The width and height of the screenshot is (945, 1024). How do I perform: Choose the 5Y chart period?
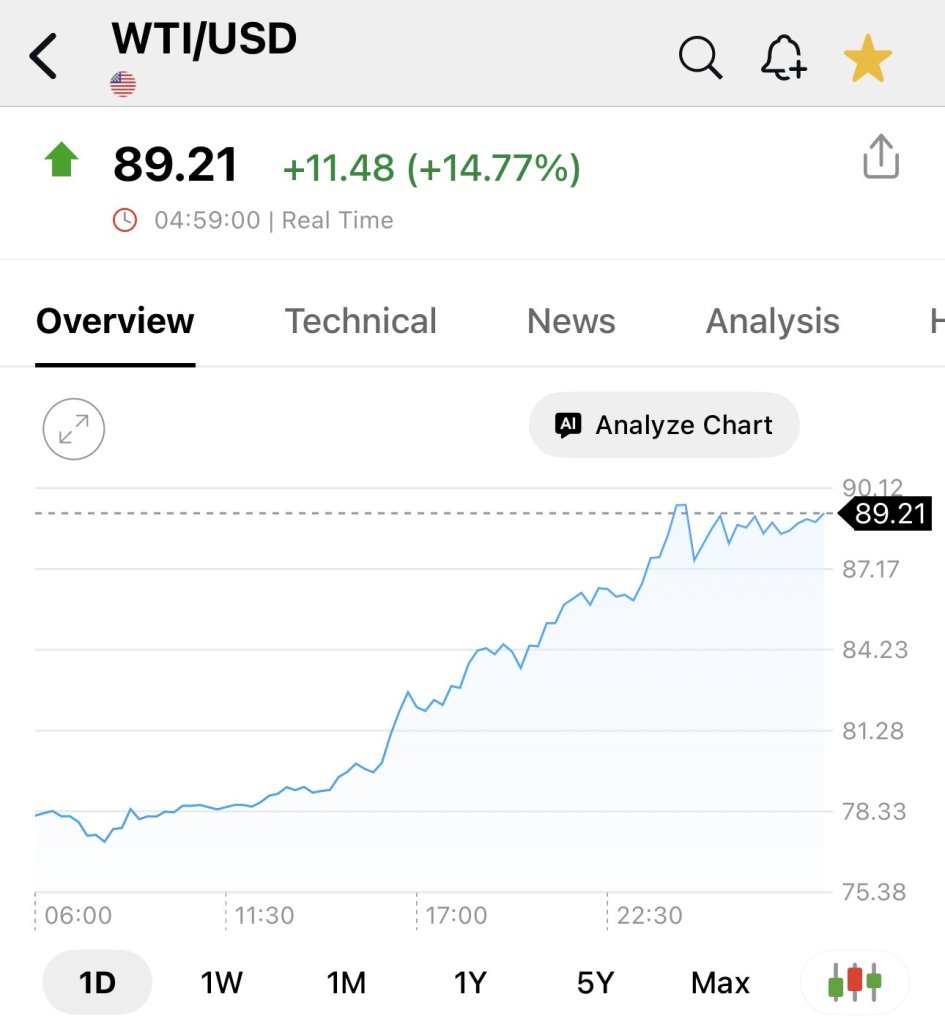point(595,983)
